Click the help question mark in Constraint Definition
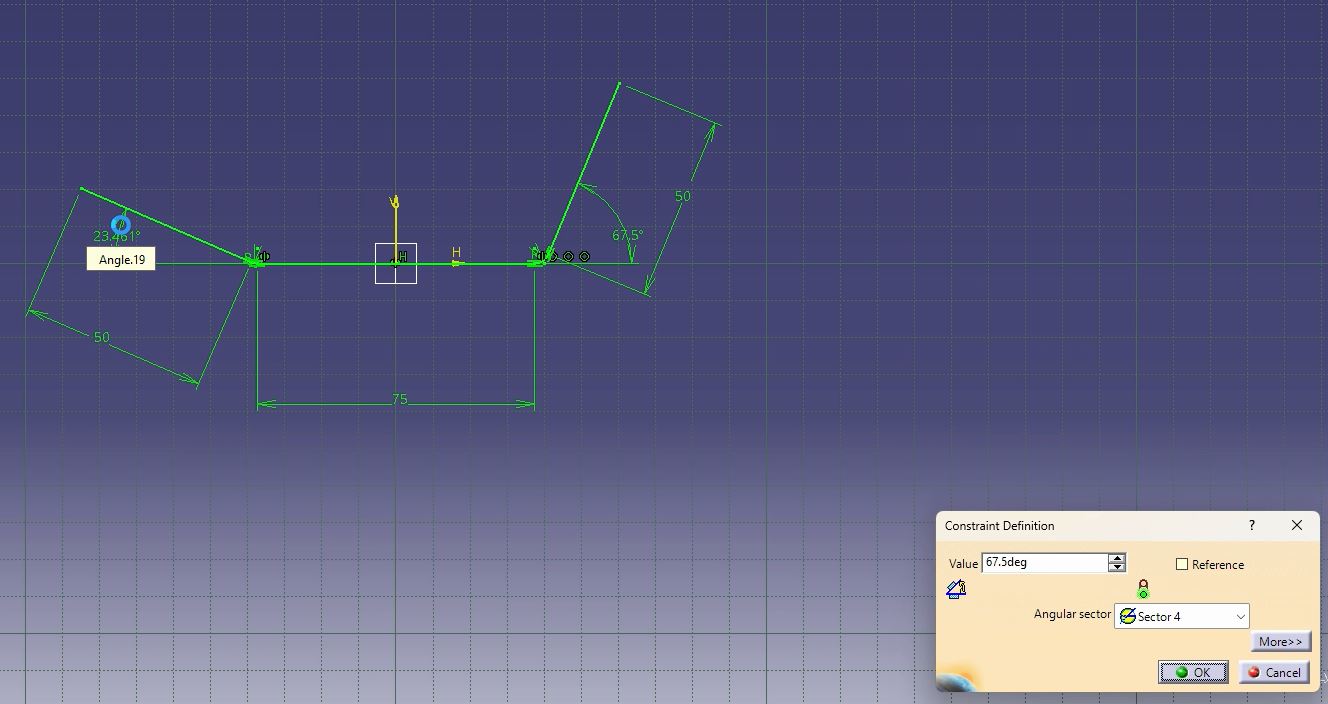 1251,525
